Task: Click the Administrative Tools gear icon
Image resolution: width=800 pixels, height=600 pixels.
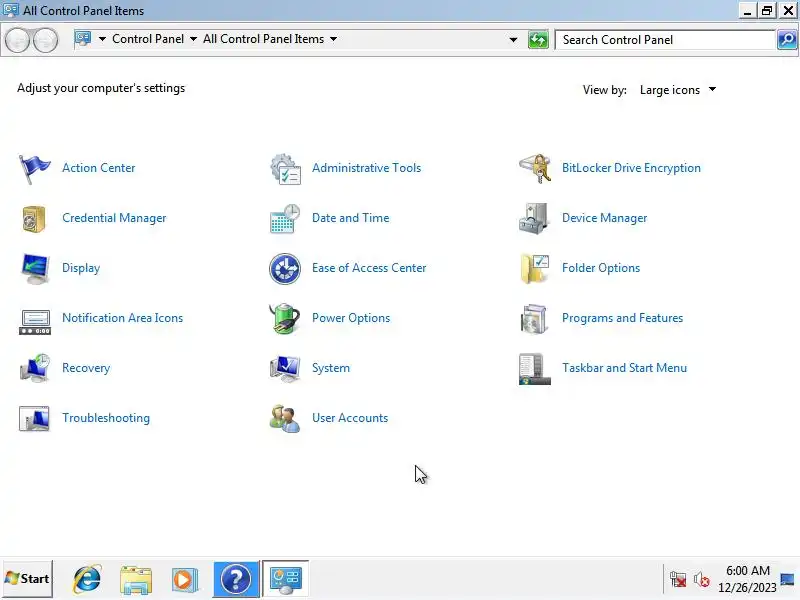Action: click(x=285, y=168)
